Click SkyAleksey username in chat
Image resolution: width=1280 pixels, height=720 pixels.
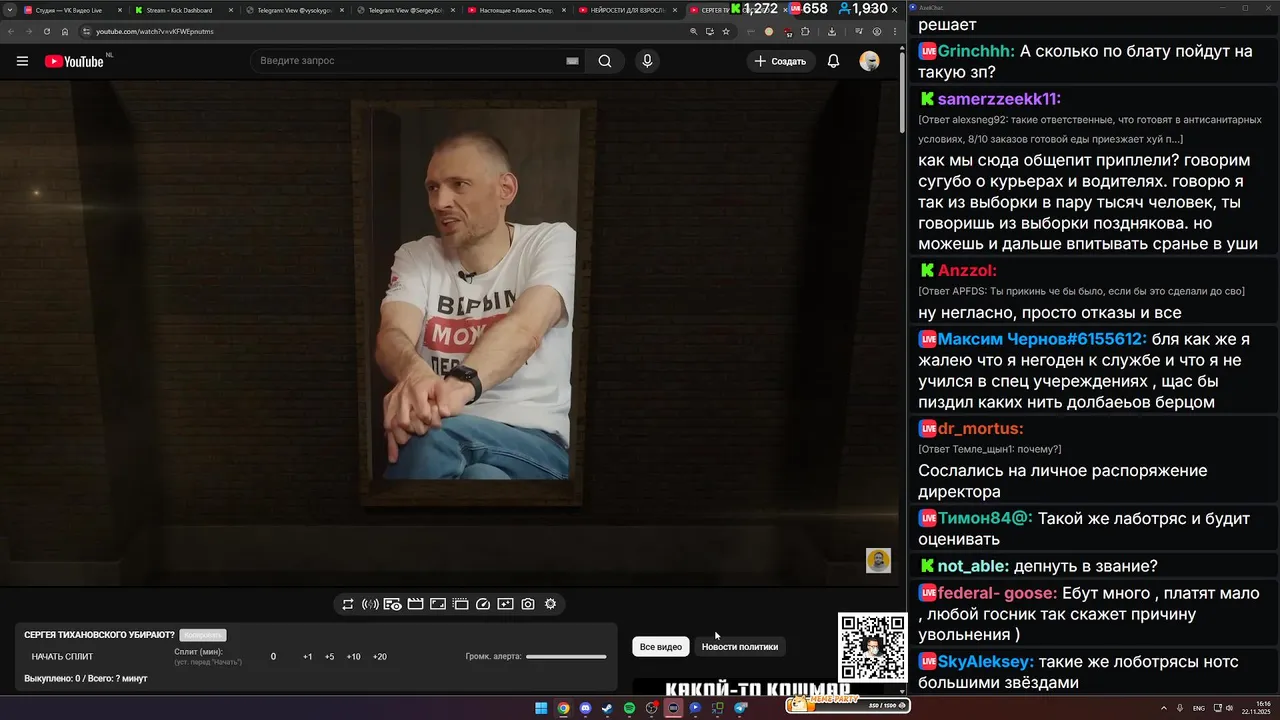[x=986, y=661]
